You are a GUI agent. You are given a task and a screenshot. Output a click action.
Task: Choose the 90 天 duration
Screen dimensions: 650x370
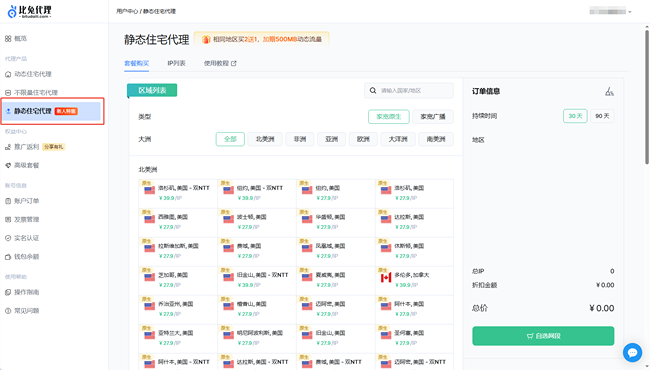coord(602,116)
